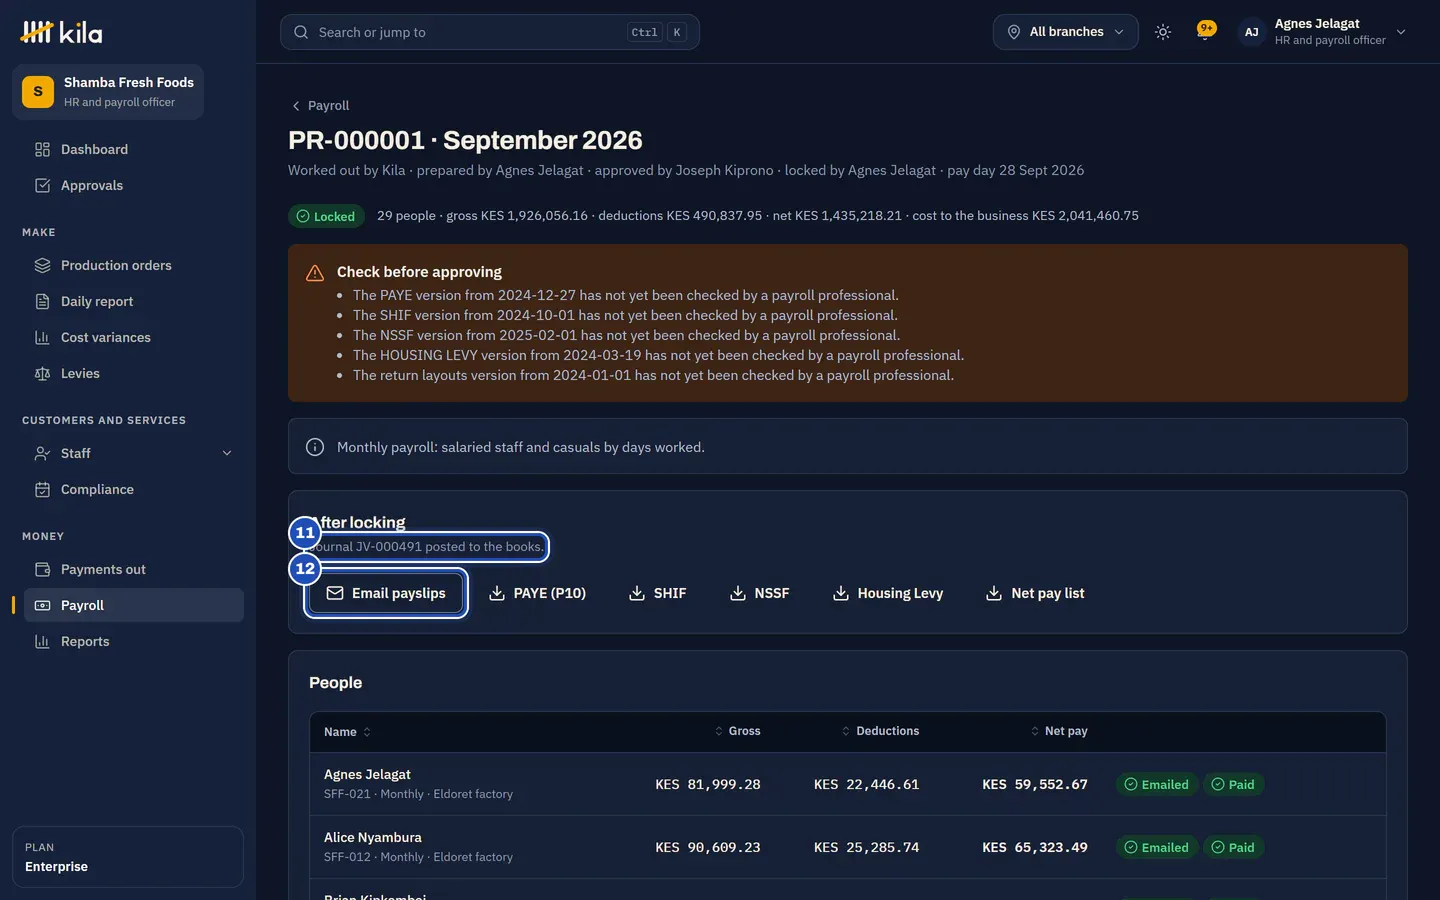
Task: Open Payments out
Action: pyautogui.click(x=134, y=570)
